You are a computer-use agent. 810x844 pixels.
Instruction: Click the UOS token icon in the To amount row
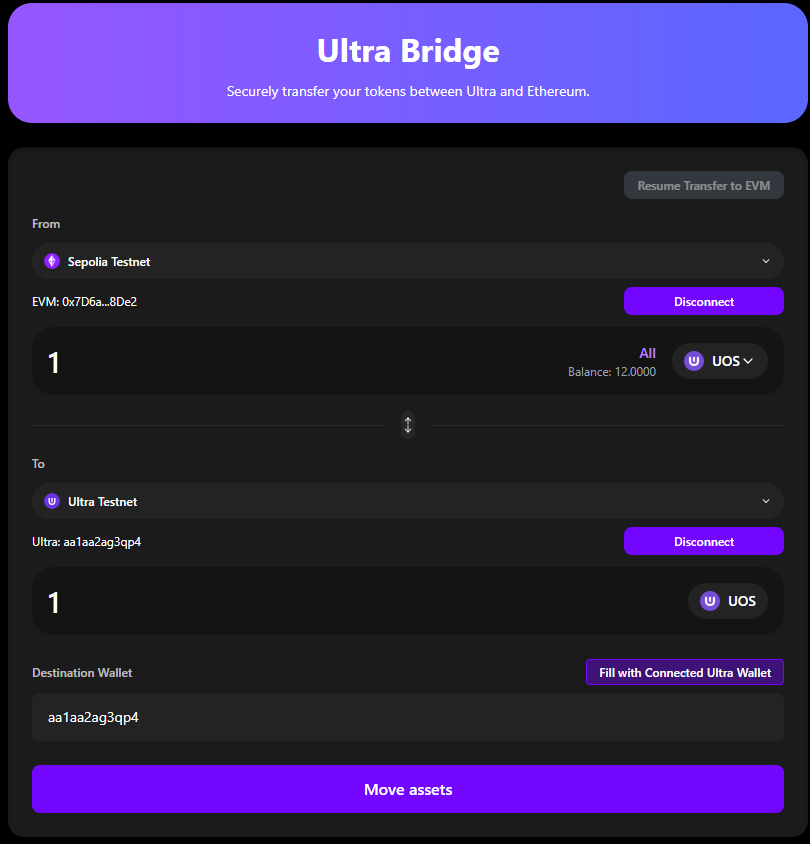[709, 601]
